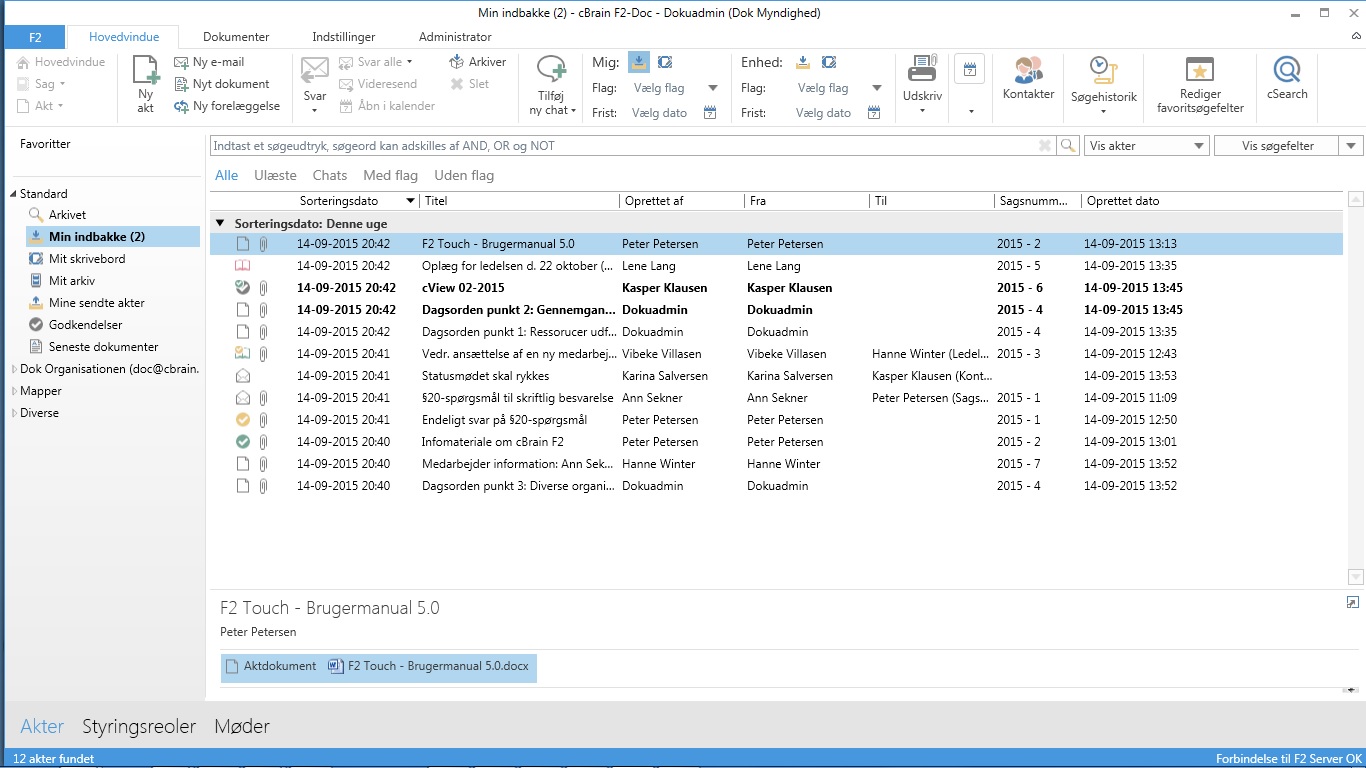Screen dimensions: 1366x768
Task: Filter list by Uden flag
Action: 464,175
